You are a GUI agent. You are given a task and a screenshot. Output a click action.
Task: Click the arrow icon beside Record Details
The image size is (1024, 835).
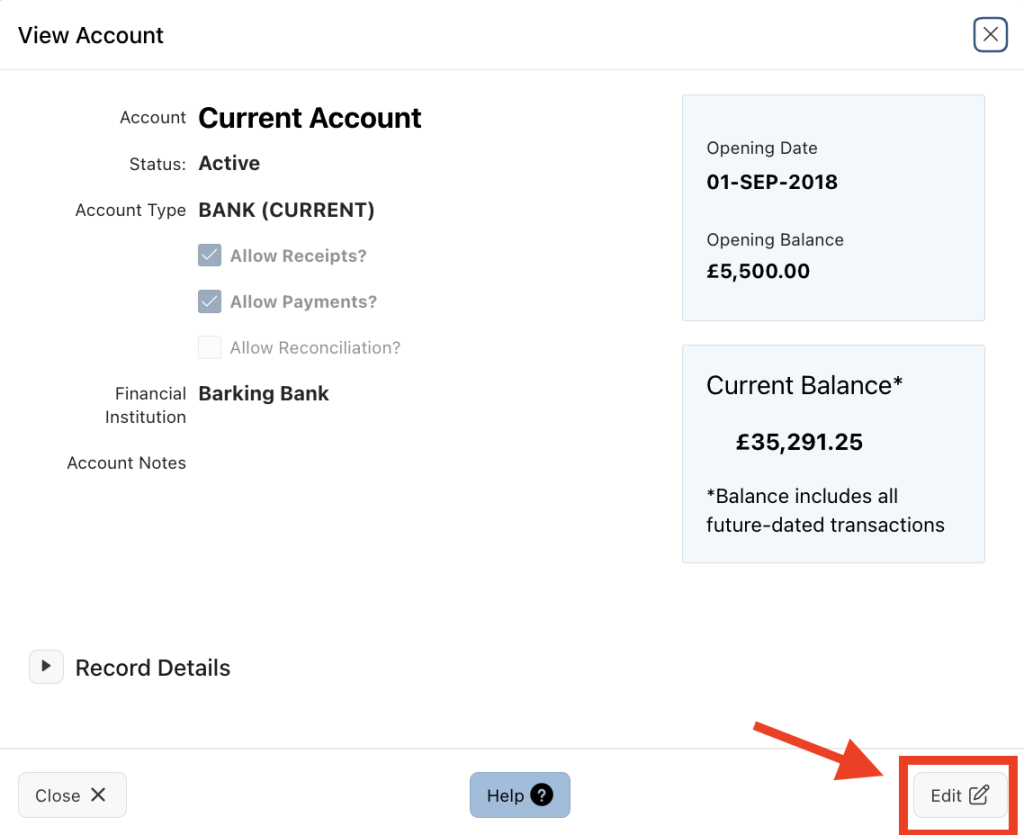(x=46, y=667)
